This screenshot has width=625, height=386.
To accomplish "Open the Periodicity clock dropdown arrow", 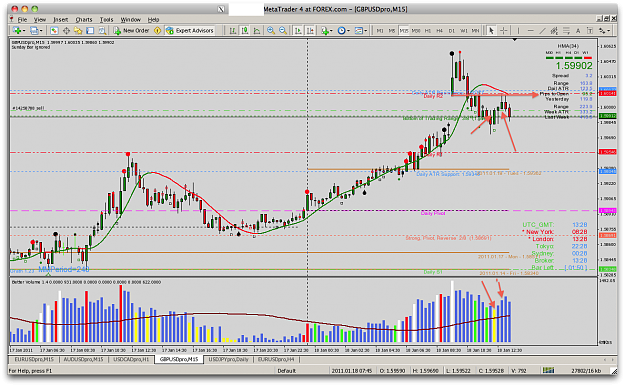I will [348, 31].
